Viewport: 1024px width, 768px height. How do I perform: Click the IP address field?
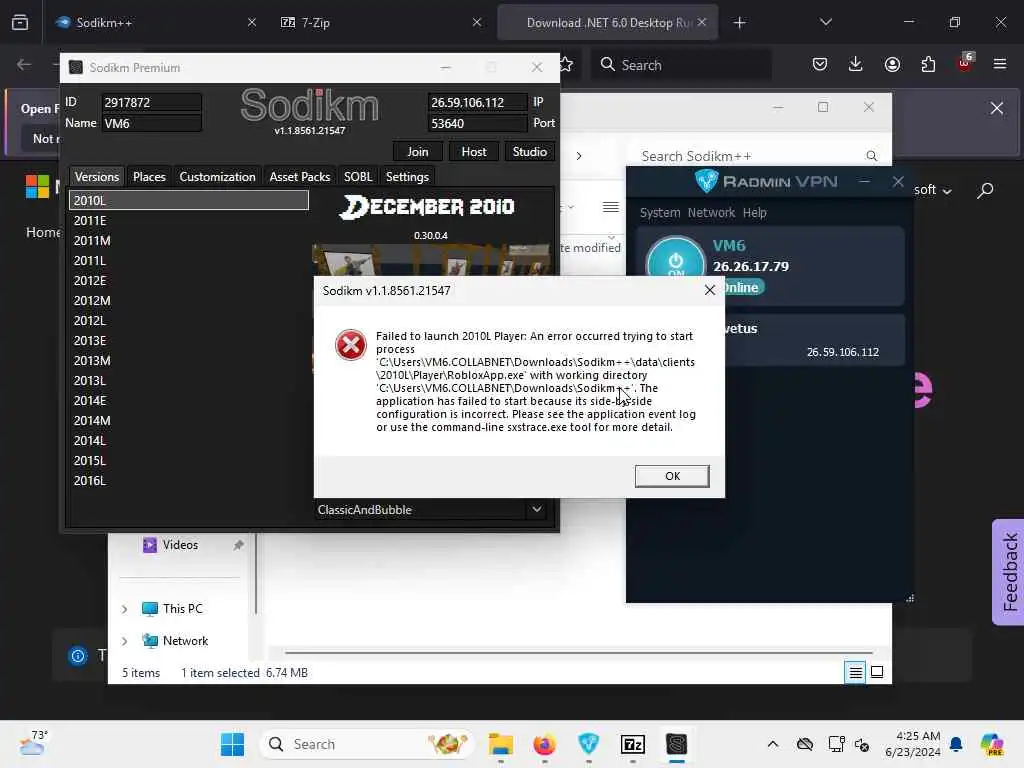[x=477, y=103]
